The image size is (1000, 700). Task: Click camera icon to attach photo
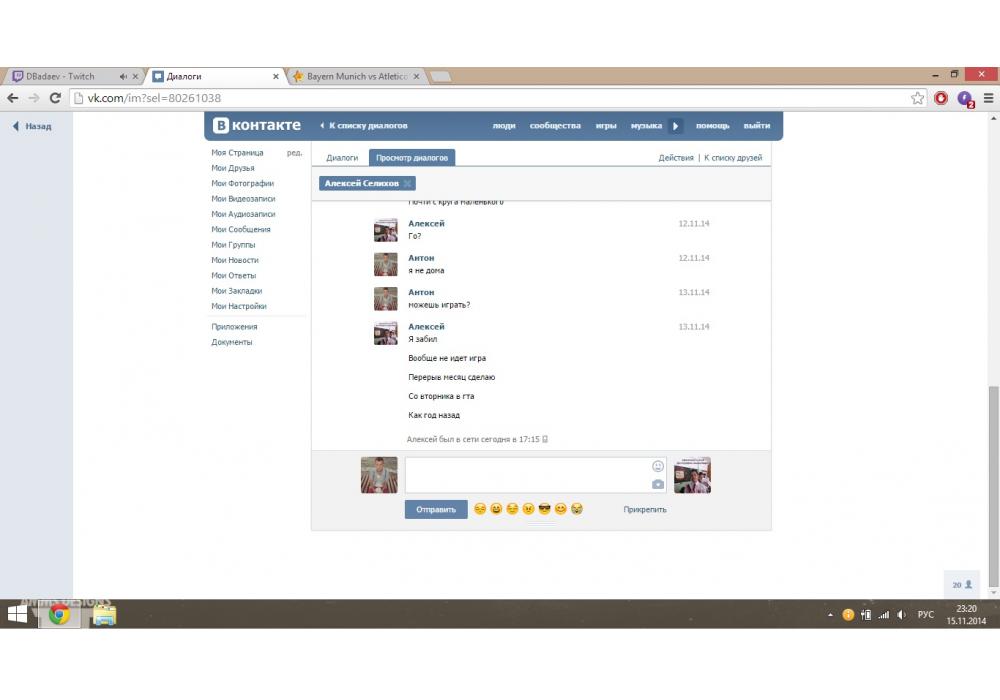[x=658, y=485]
